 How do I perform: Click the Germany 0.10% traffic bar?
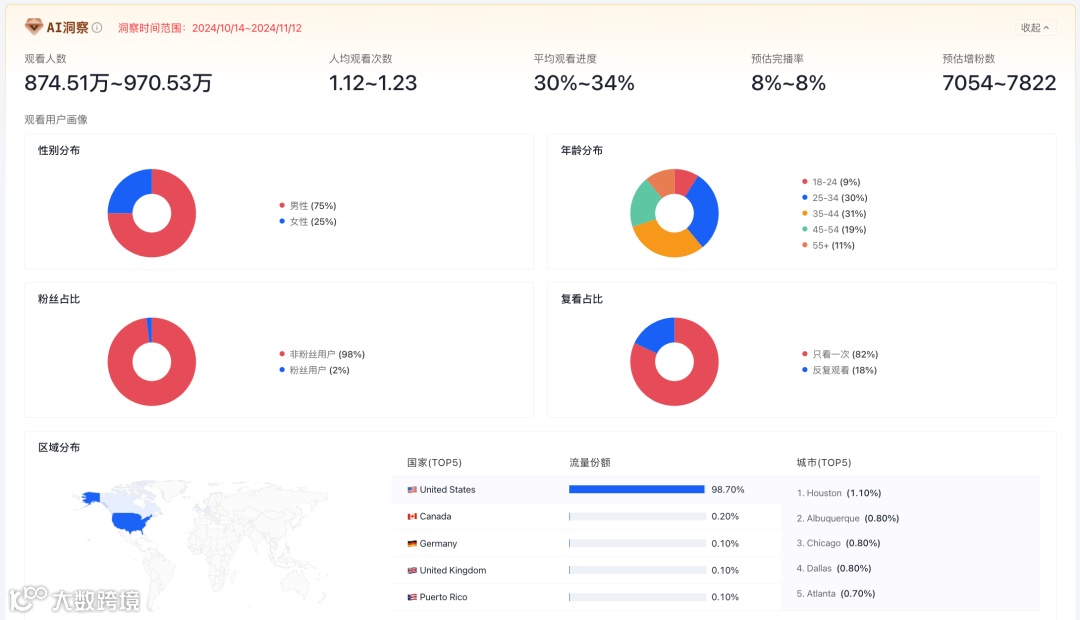[x=636, y=544]
